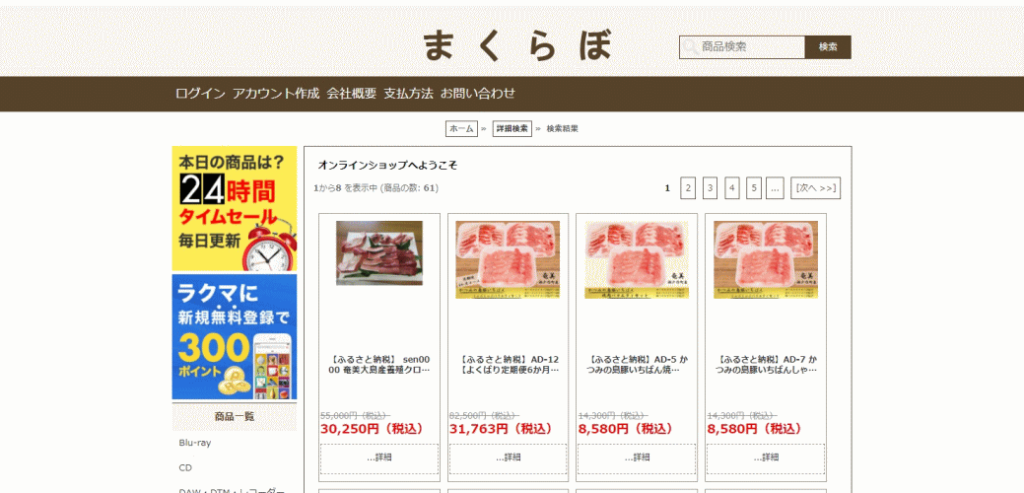The height and width of the screenshot is (493, 1024).
Task: Open the 支払方法 menu item
Action: coord(409,93)
